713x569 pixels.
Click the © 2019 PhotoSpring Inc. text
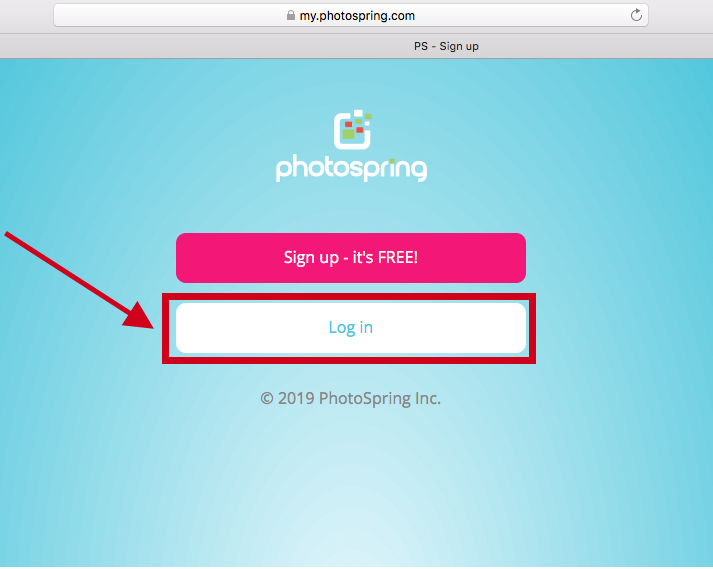350,398
